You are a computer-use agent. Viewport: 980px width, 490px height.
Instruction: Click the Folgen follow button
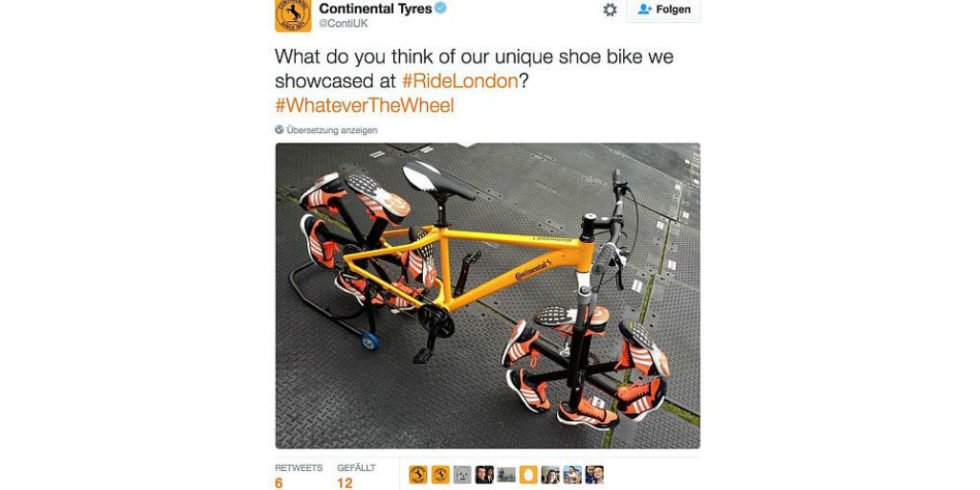(664, 9)
